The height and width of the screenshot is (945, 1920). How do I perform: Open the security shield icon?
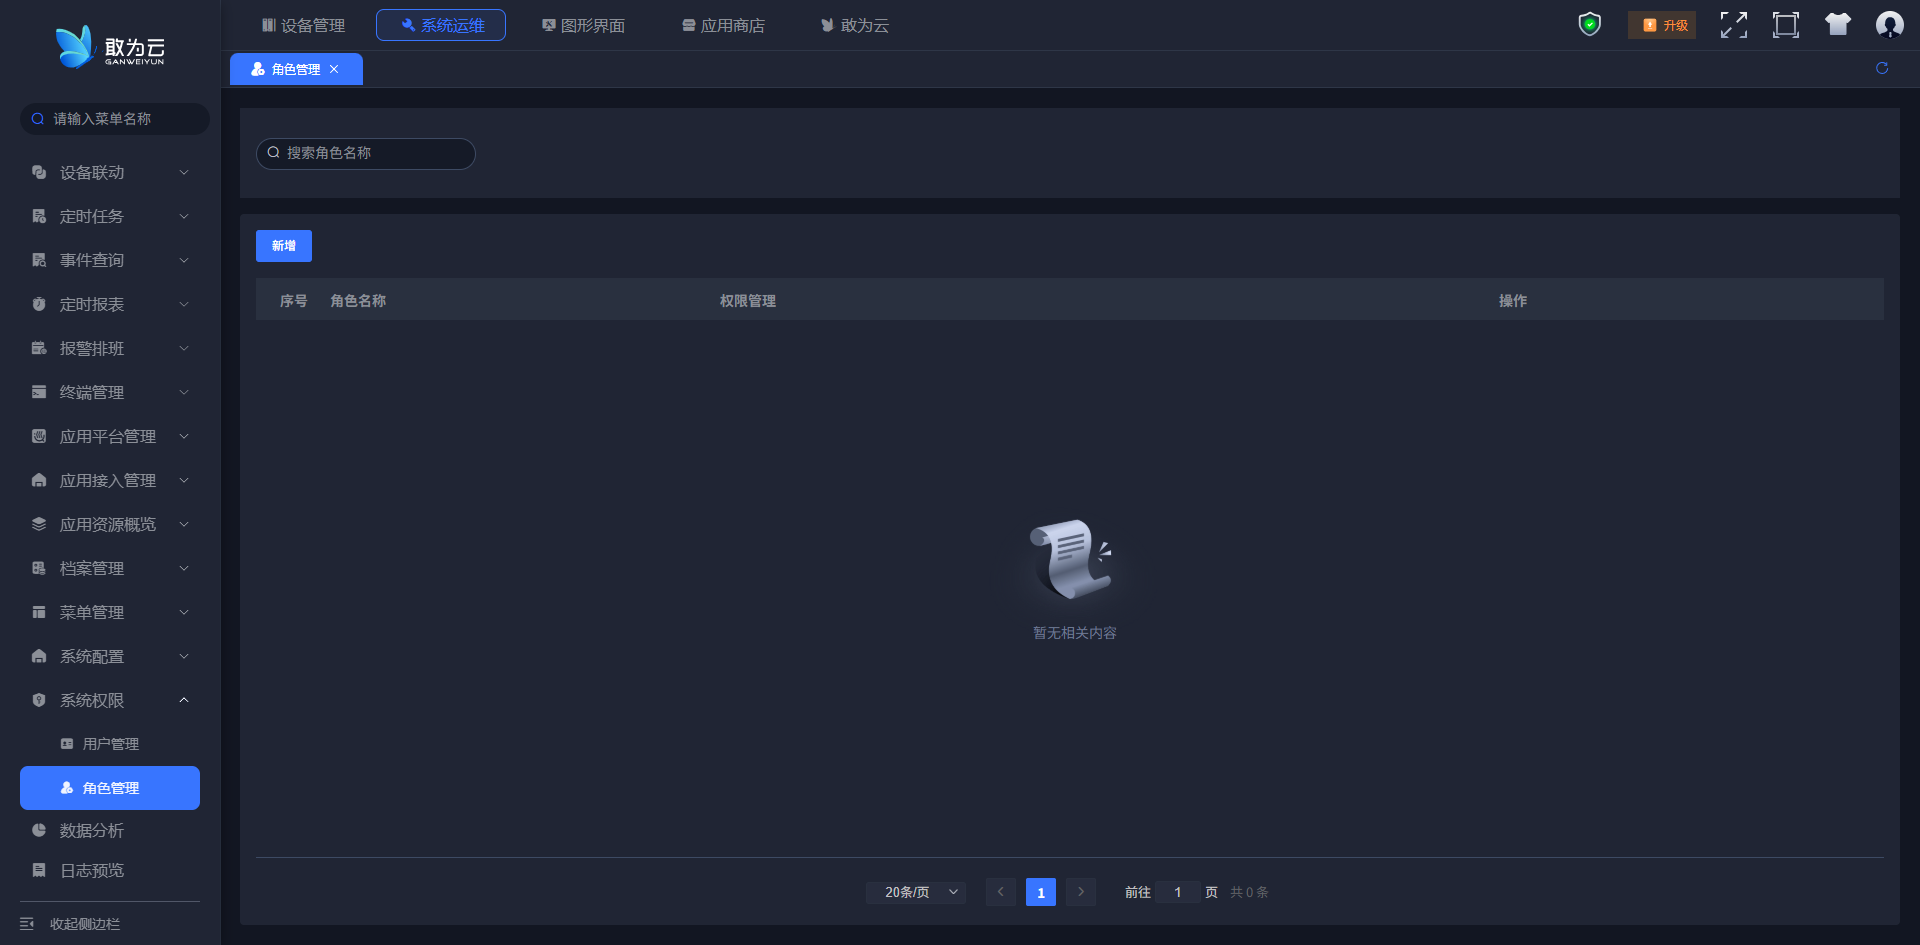1589,25
